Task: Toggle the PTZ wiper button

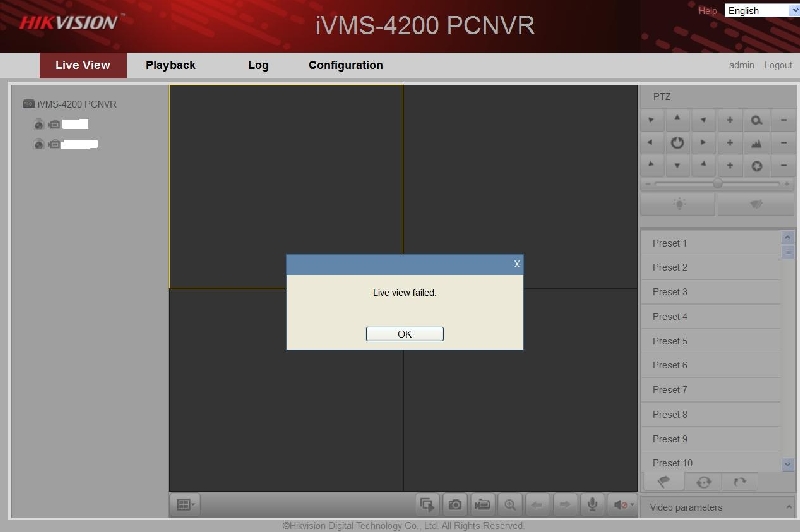Action: click(756, 204)
